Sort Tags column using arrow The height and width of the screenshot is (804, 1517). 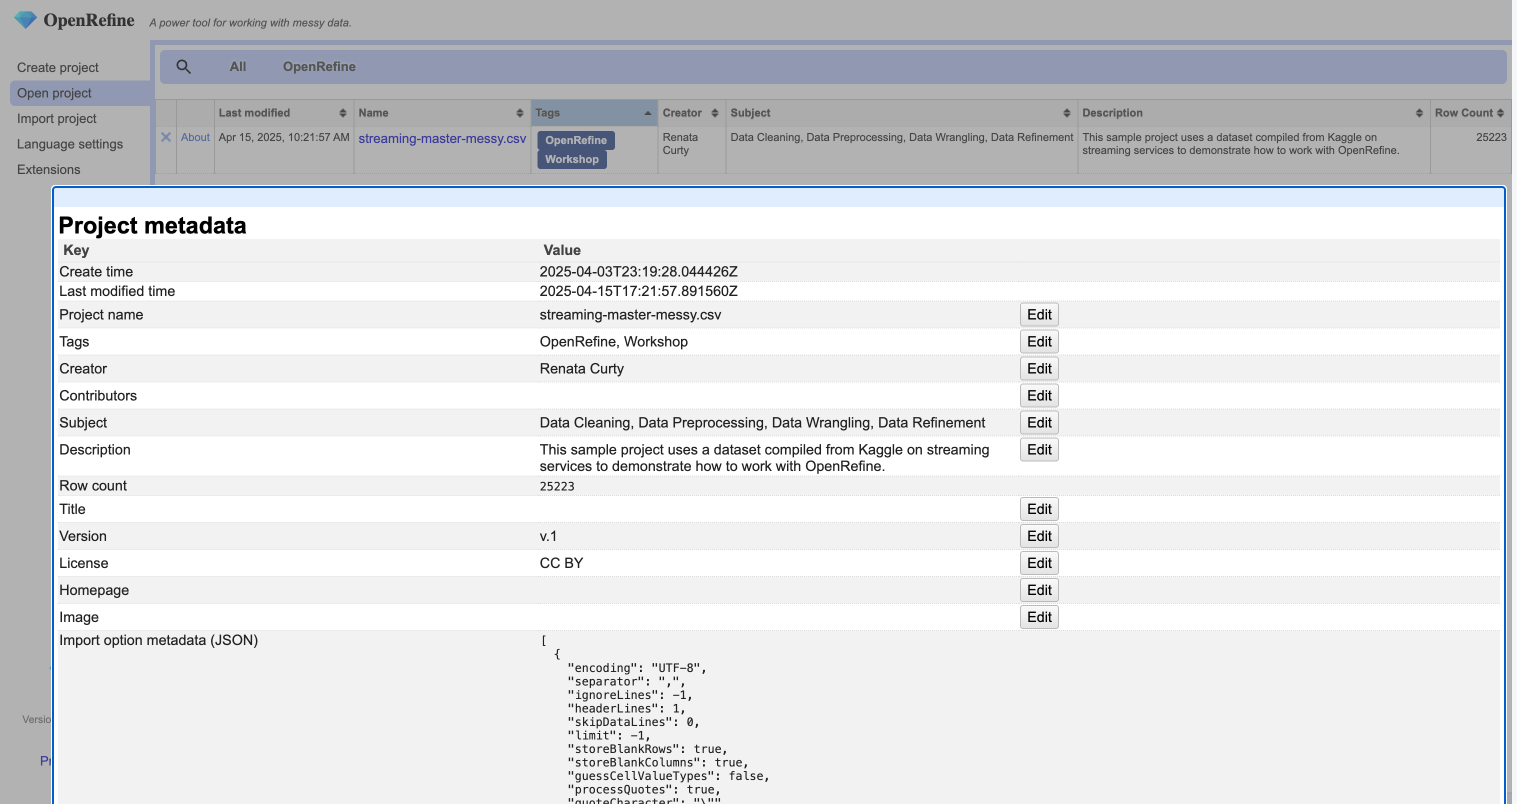click(x=647, y=113)
